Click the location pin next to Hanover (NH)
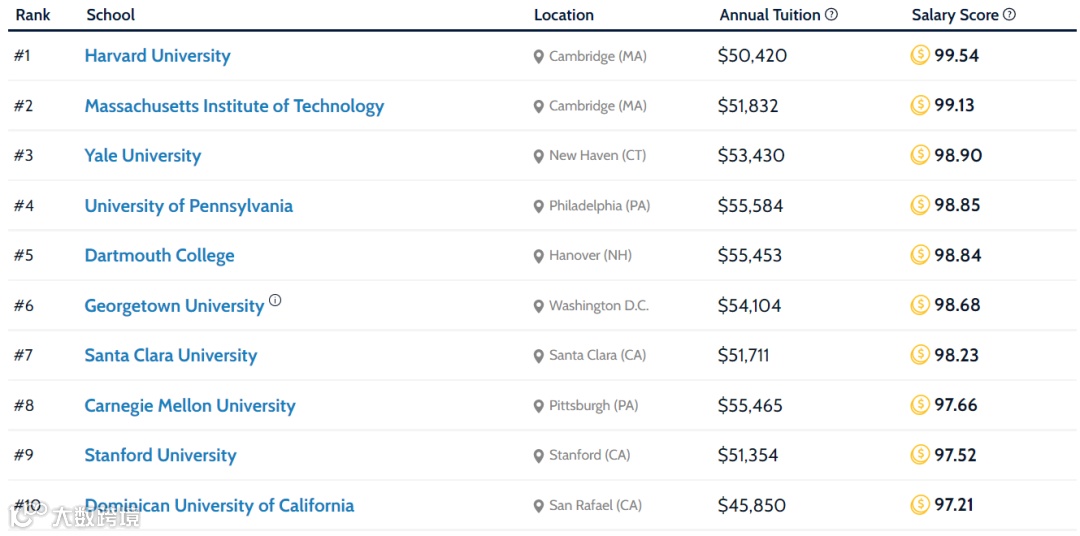The width and height of the screenshot is (1080, 536). (539, 256)
